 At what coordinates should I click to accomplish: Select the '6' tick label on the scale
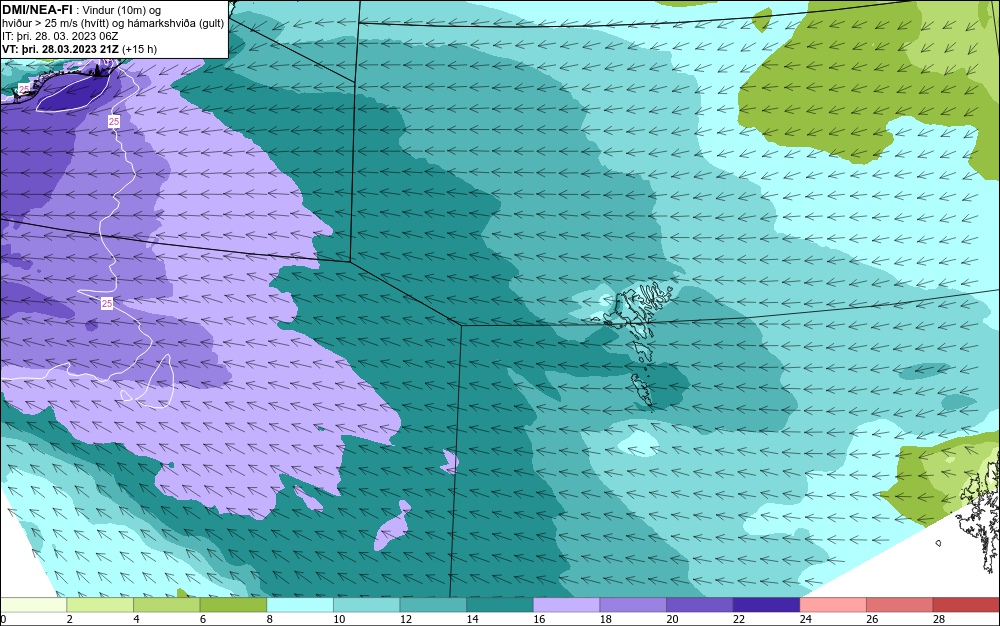pos(203,619)
